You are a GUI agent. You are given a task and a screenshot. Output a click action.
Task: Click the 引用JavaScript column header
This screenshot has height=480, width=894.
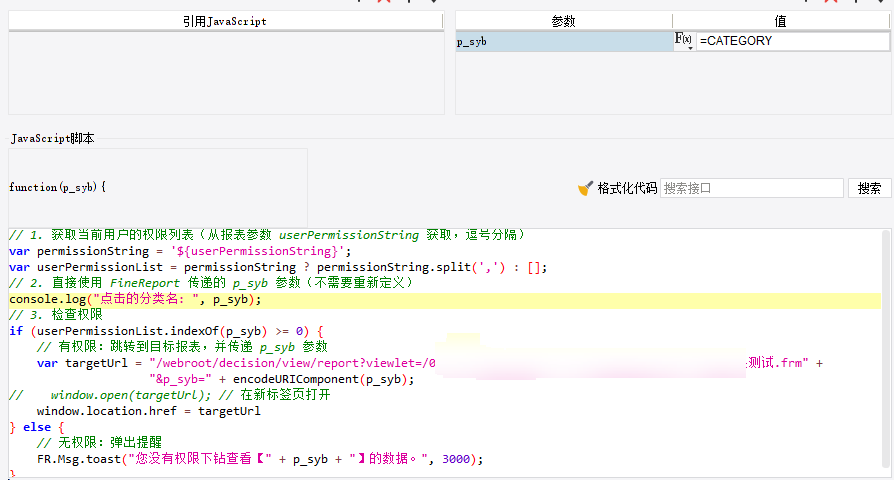[225, 21]
